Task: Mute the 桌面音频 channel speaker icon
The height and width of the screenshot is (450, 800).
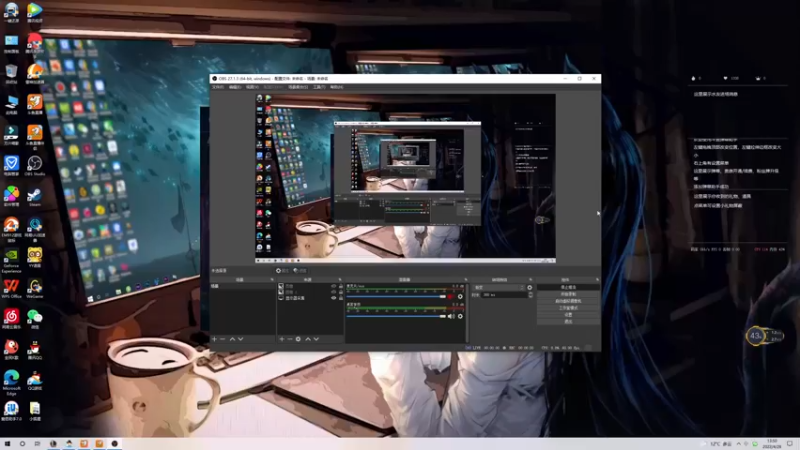Action: tap(451, 316)
